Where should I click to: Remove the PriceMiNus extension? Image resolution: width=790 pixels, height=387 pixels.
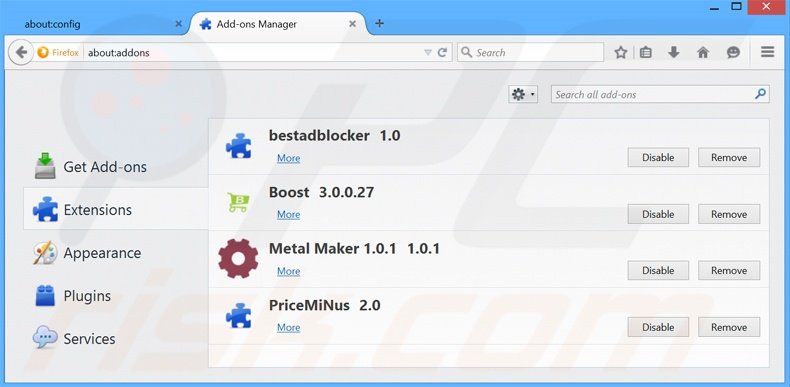click(729, 327)
